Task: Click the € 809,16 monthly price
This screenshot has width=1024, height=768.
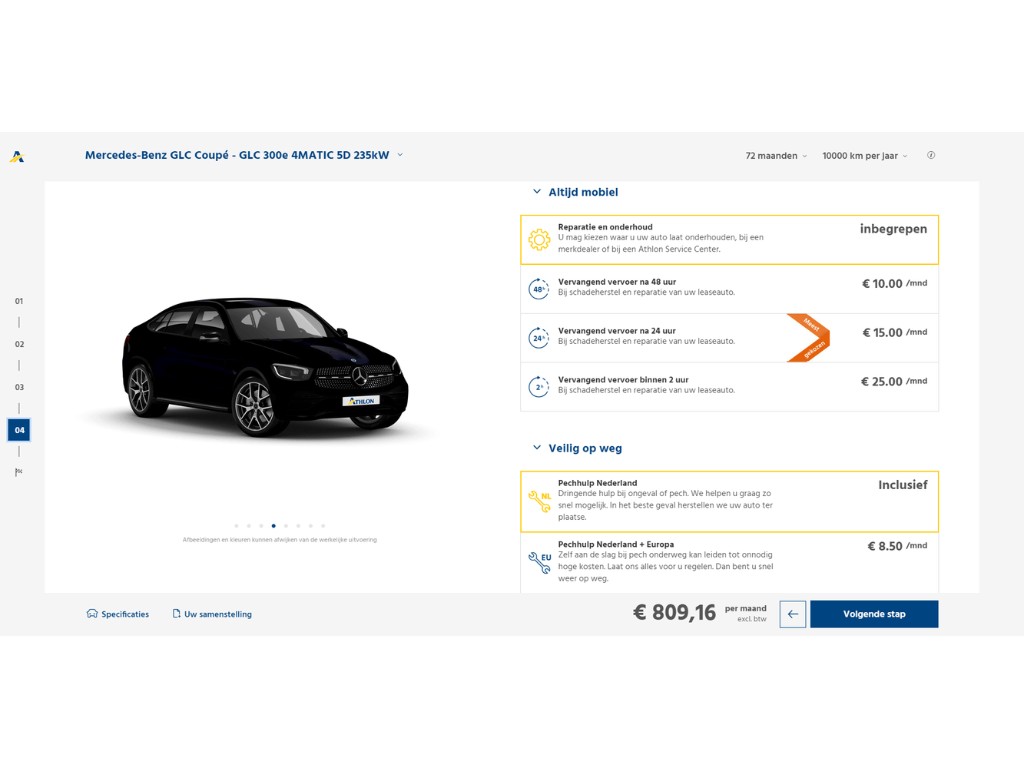Action: (x=675, y=613)
